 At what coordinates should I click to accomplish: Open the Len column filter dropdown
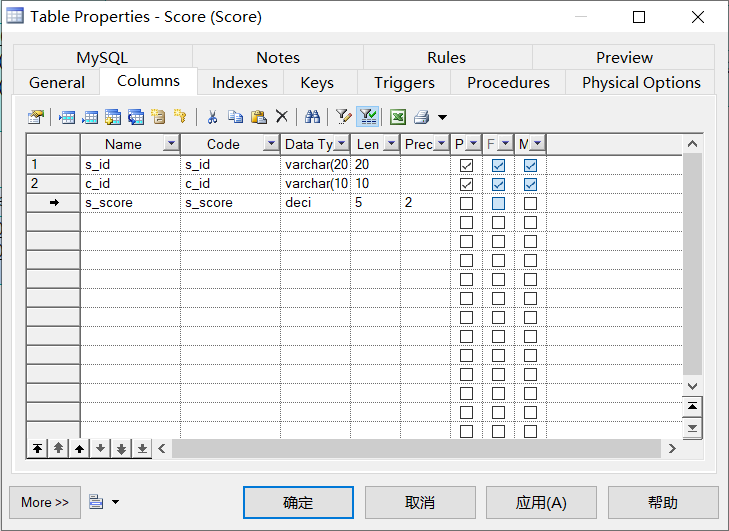[391, 144]
